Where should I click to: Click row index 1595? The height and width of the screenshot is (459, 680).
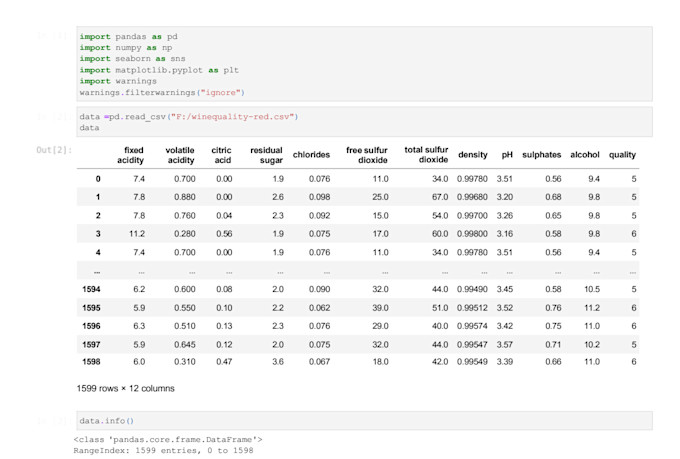click(91, 308)
